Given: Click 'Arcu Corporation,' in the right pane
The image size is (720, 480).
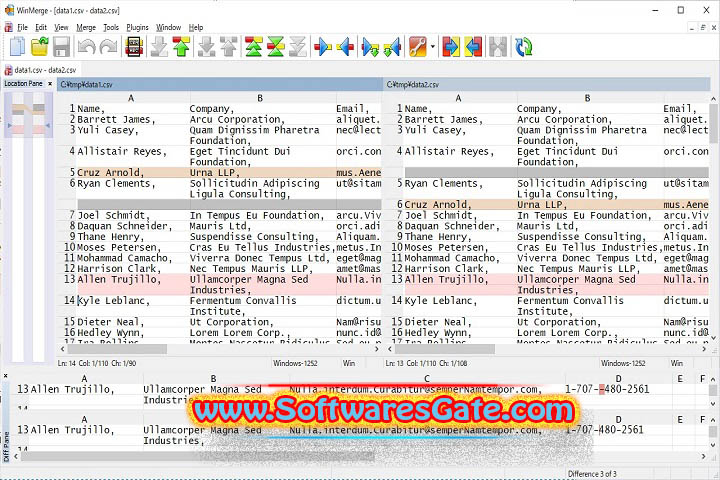Looking at the screenshot, I should click(564, 119).
